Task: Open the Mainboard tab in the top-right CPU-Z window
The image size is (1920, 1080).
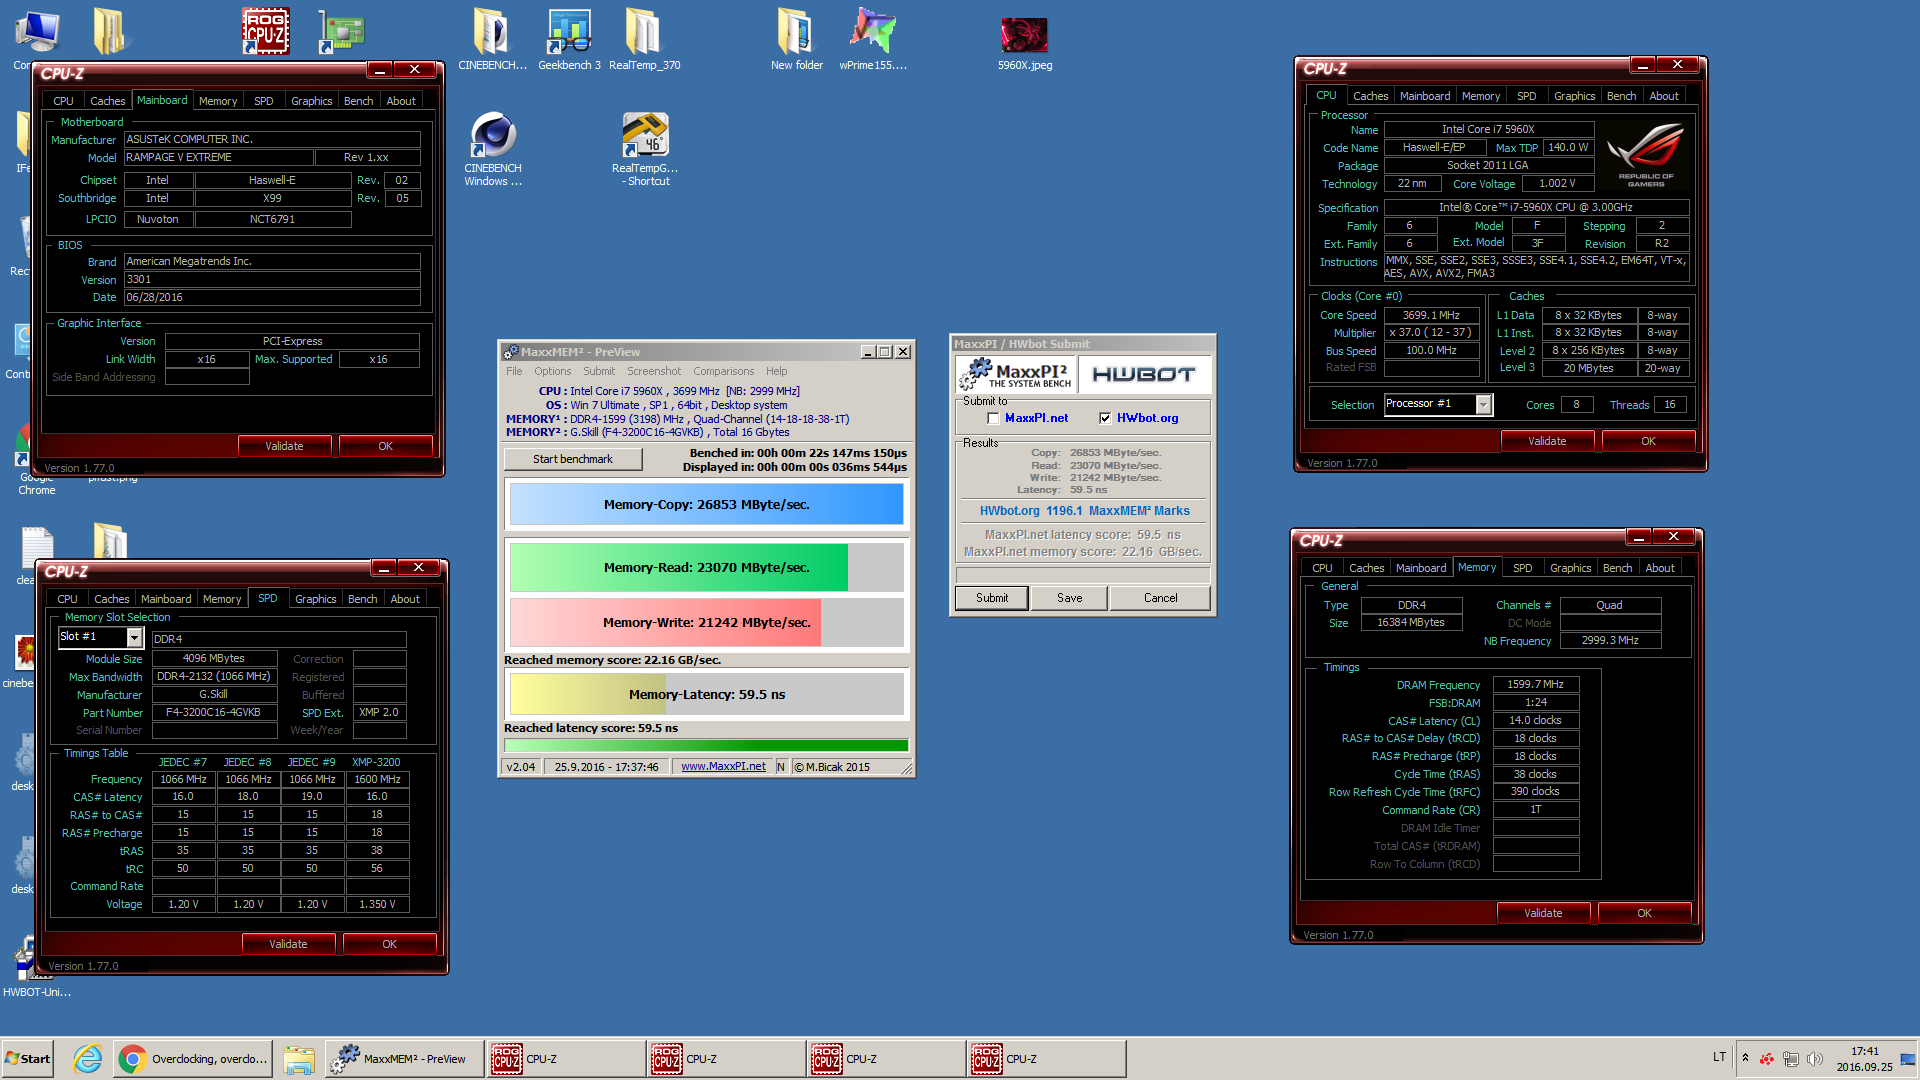Action: point(1424,96)
